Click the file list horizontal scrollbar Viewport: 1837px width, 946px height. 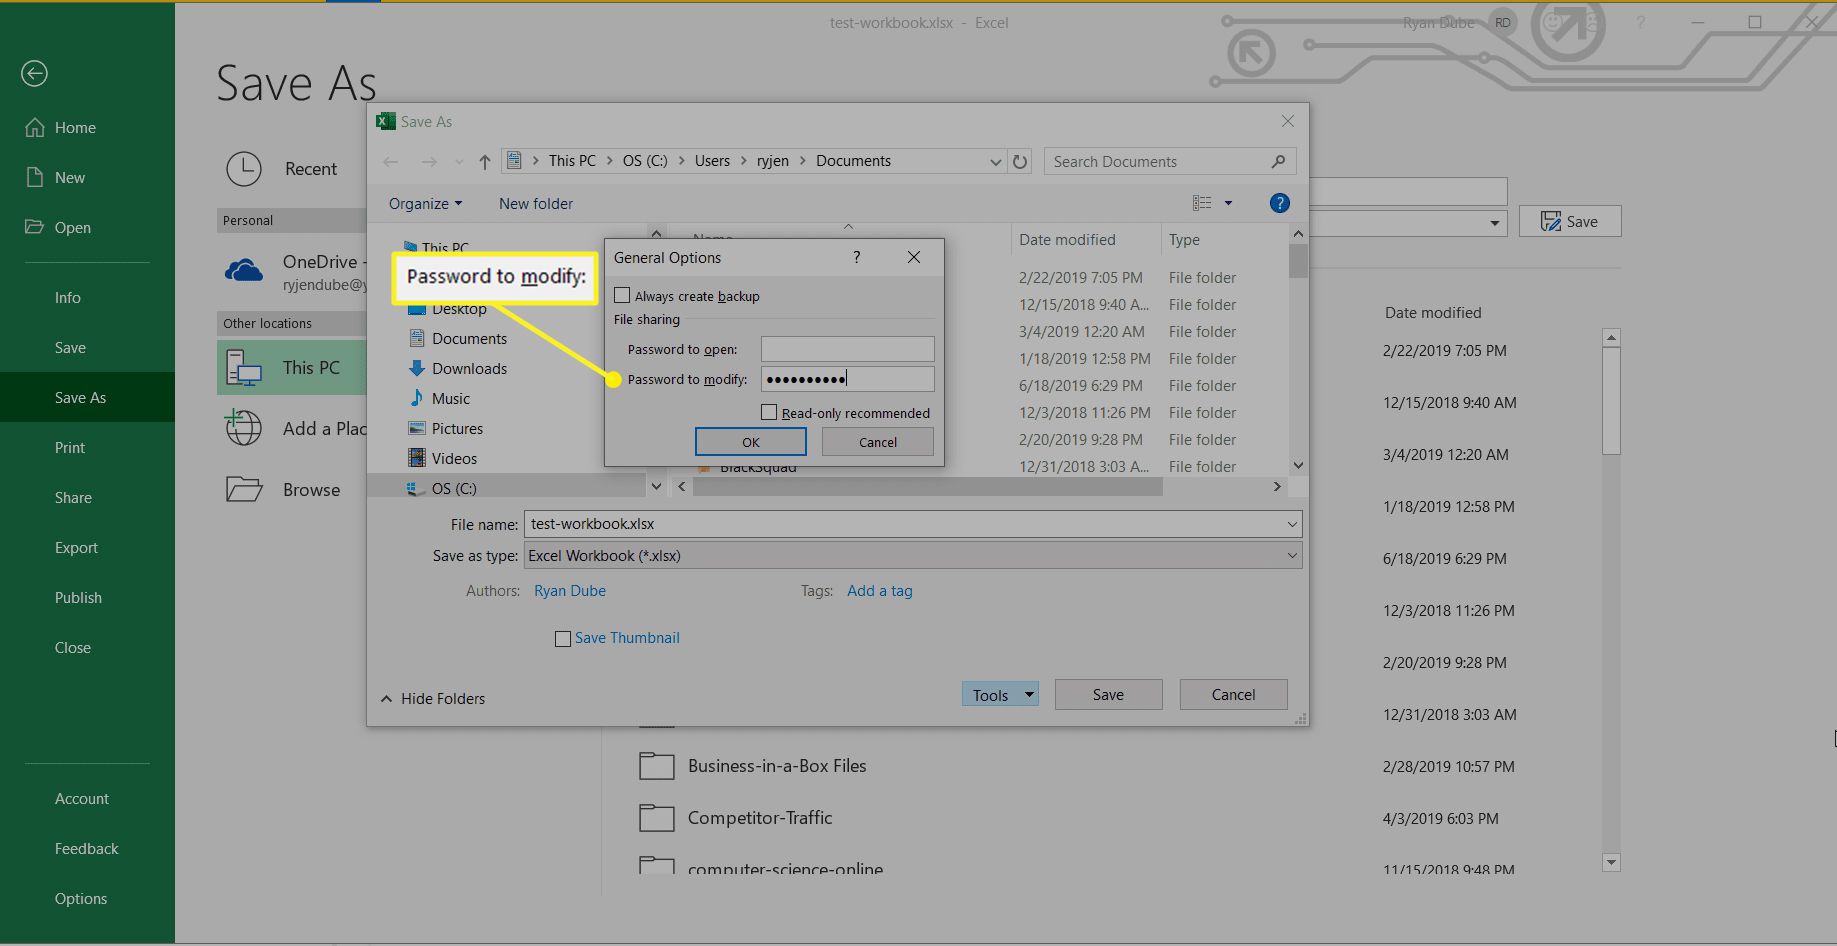pos(928,486)
